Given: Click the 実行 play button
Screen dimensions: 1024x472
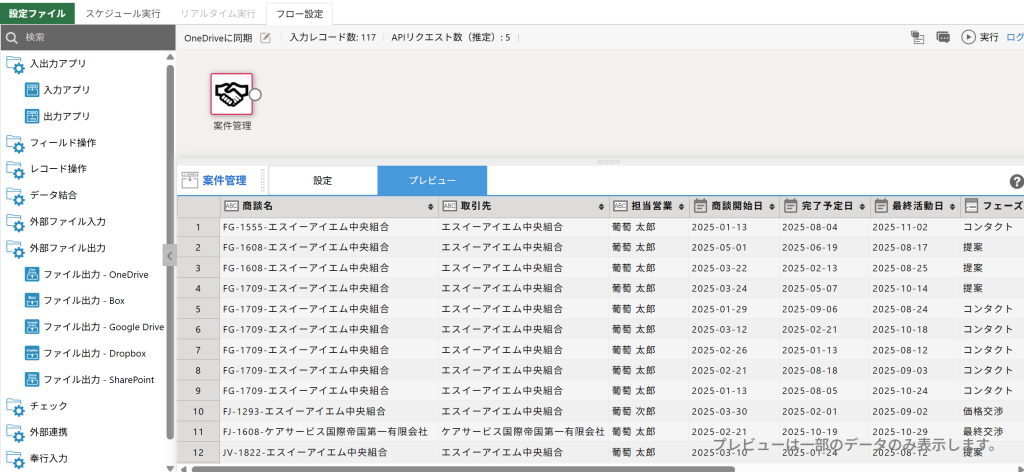Looking at the screenshot, I should (980, 37).
